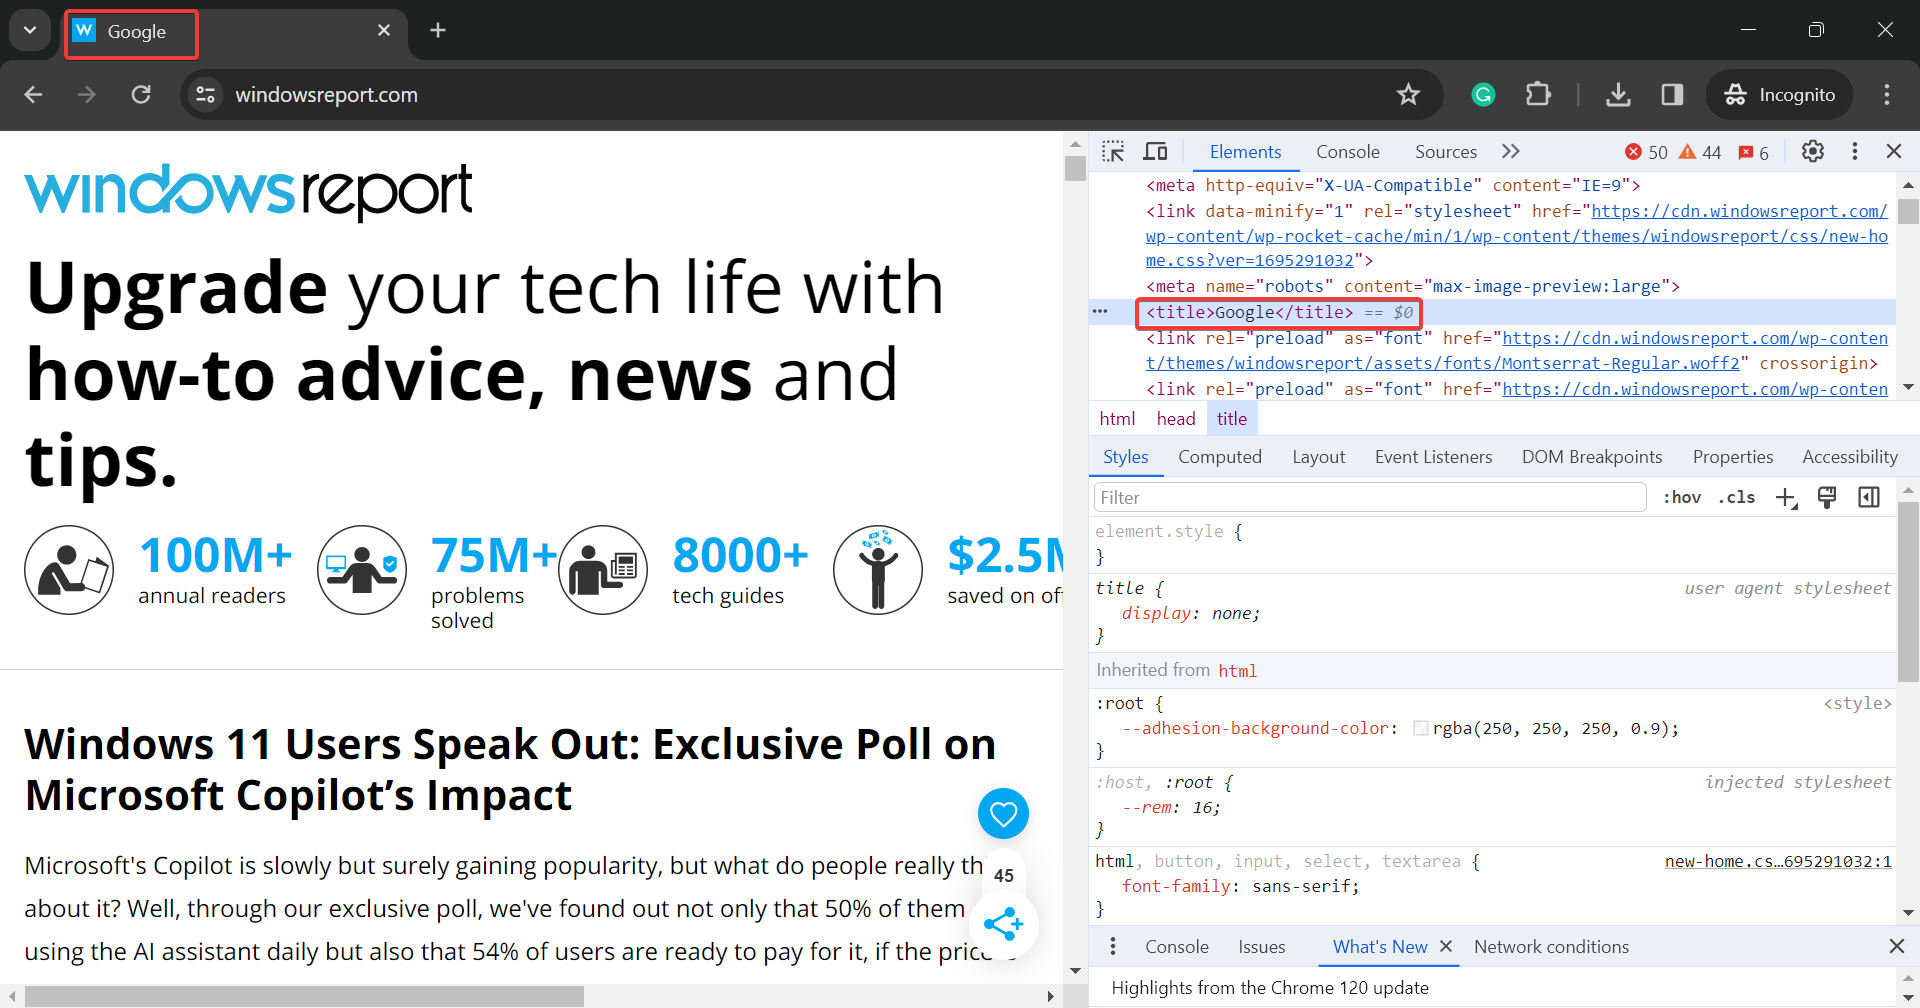This screenshot has width=1920, height=1008.
Task: Expand more DevTools tabs chevron
Action: pos(1511,151)
